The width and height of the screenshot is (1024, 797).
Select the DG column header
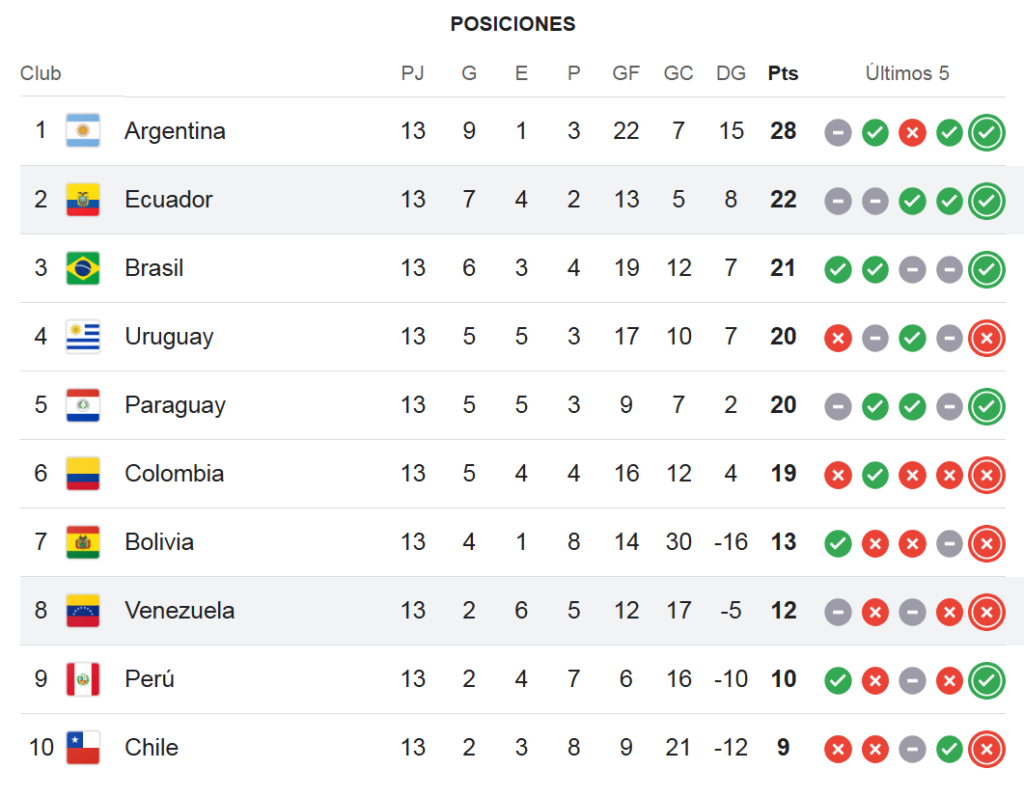tap(731, 73)
